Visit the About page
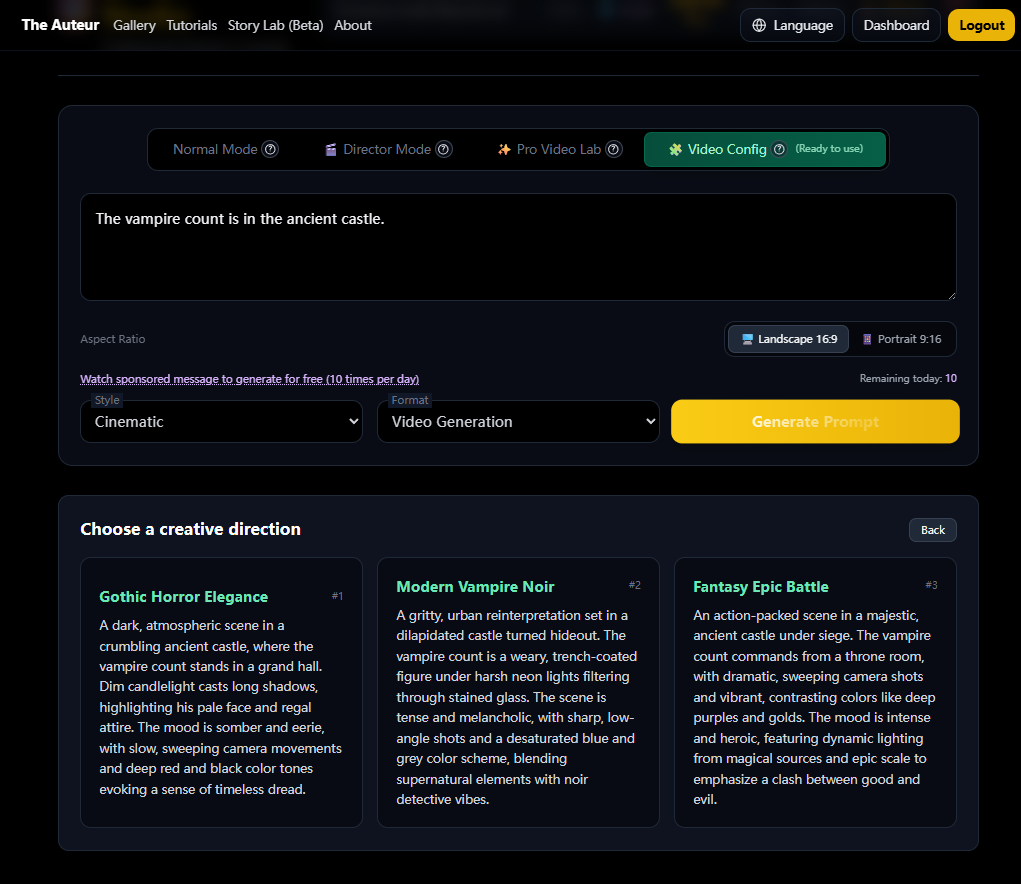This screenshot has height=884, width=1021. pyautogui.click(x=353, y=25)
